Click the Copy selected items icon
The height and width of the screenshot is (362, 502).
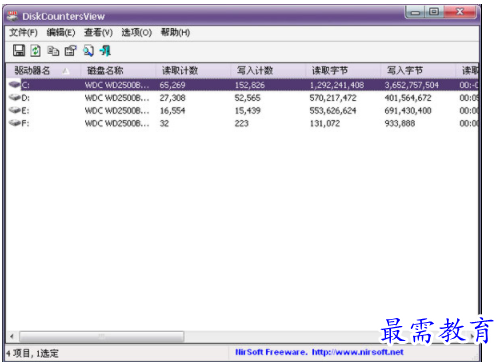[53, 51]
